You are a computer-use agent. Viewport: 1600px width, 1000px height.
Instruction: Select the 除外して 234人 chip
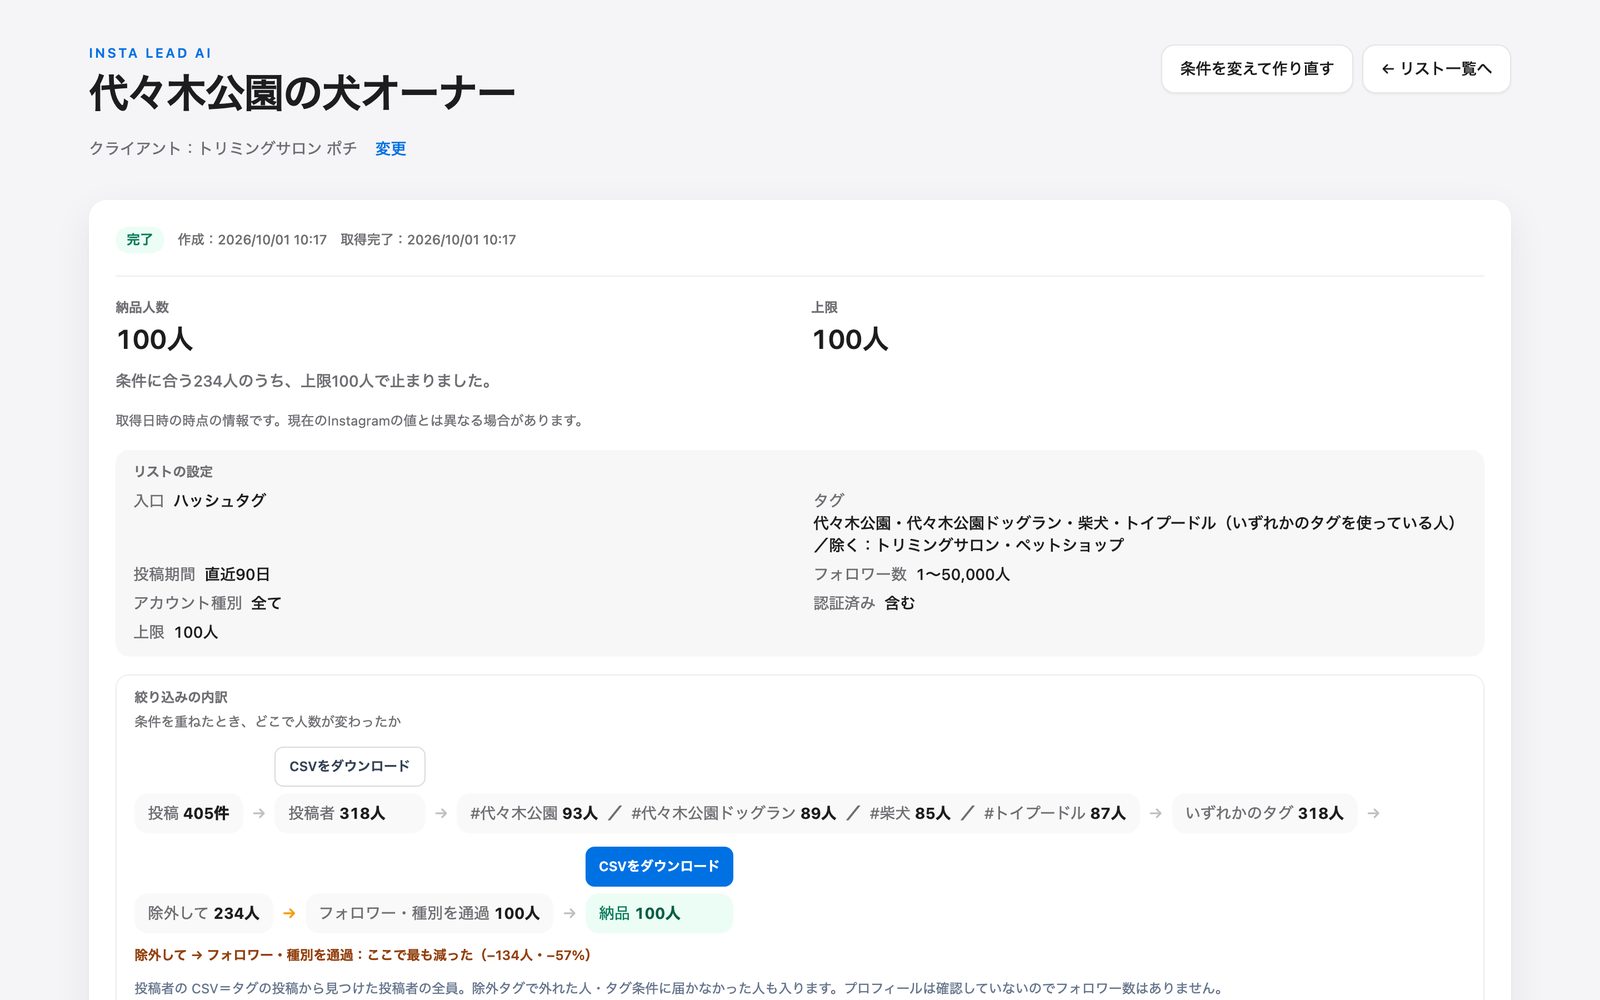point(203,913)
